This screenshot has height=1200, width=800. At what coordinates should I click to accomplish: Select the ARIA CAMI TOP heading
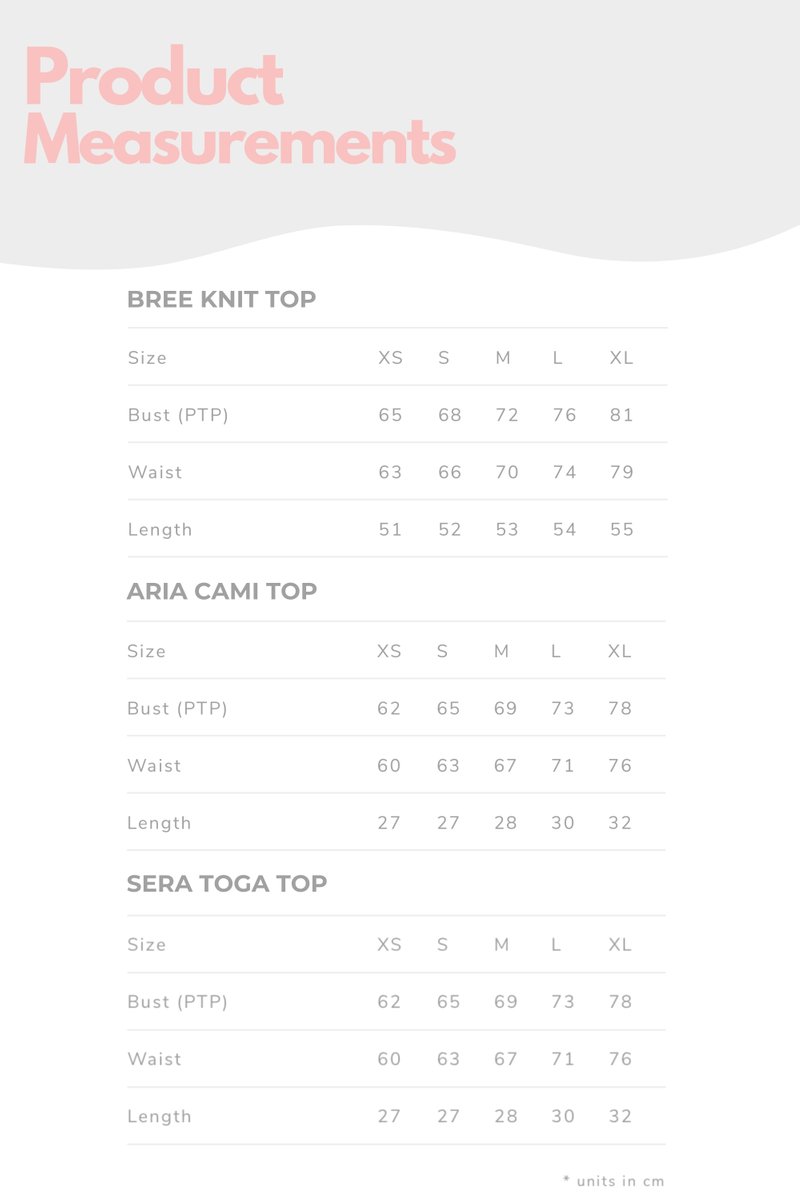[x=222, y=591]
